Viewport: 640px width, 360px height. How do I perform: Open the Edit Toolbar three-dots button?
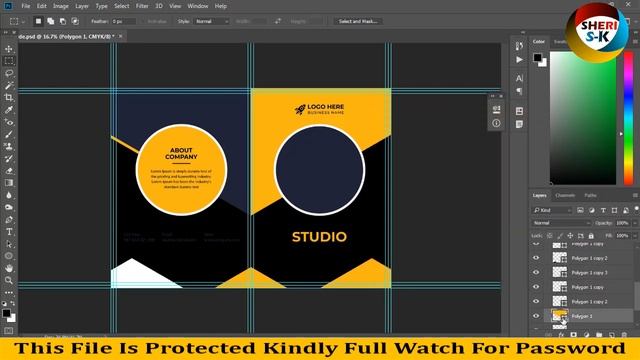click(9, 293)
